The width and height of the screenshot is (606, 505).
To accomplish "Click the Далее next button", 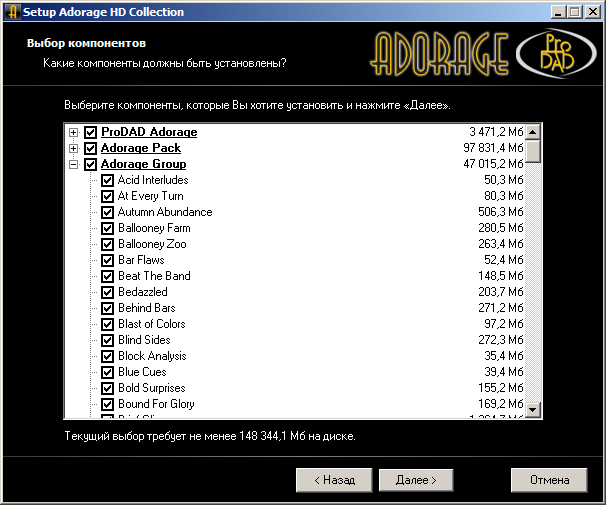I will (x=416, y=480).
